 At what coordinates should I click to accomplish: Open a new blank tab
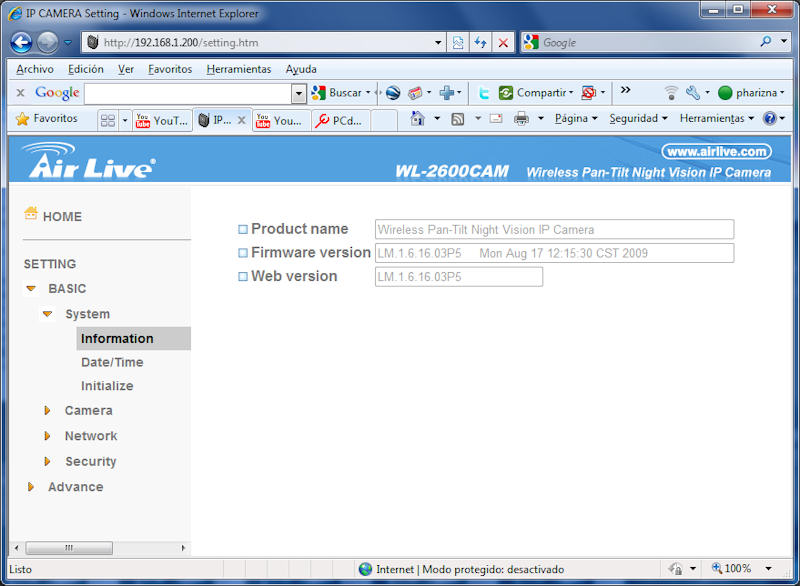coord(384,120)
